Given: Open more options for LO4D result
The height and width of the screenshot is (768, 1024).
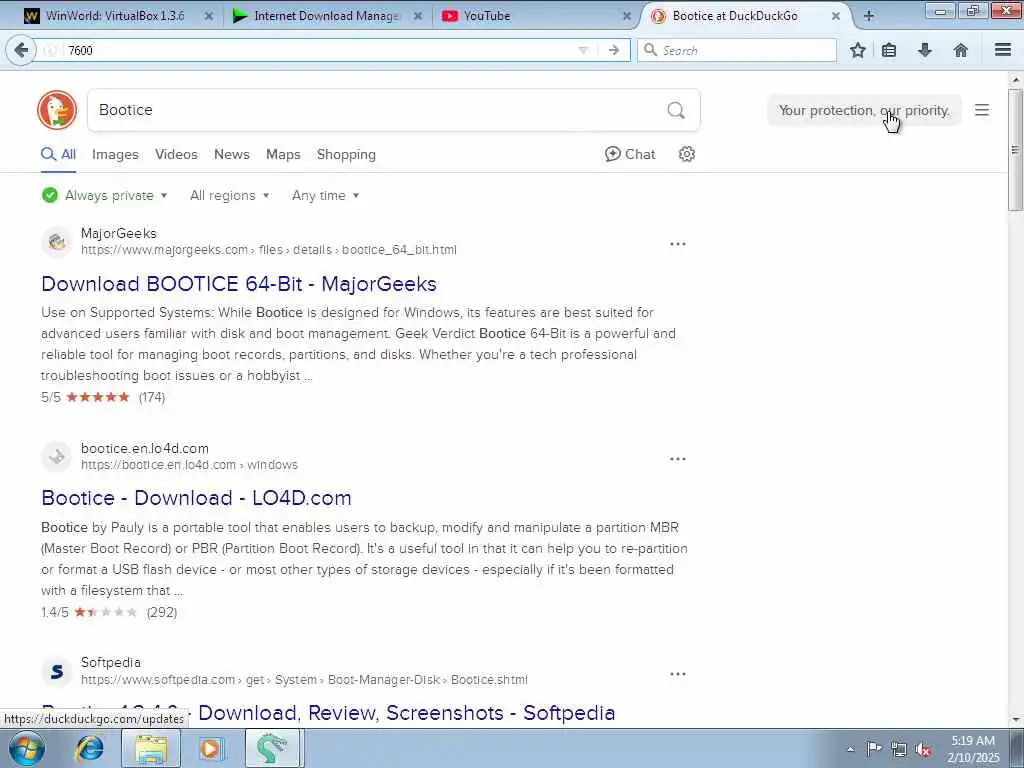Looking at the screenshot, I should [x=678, y=458].
